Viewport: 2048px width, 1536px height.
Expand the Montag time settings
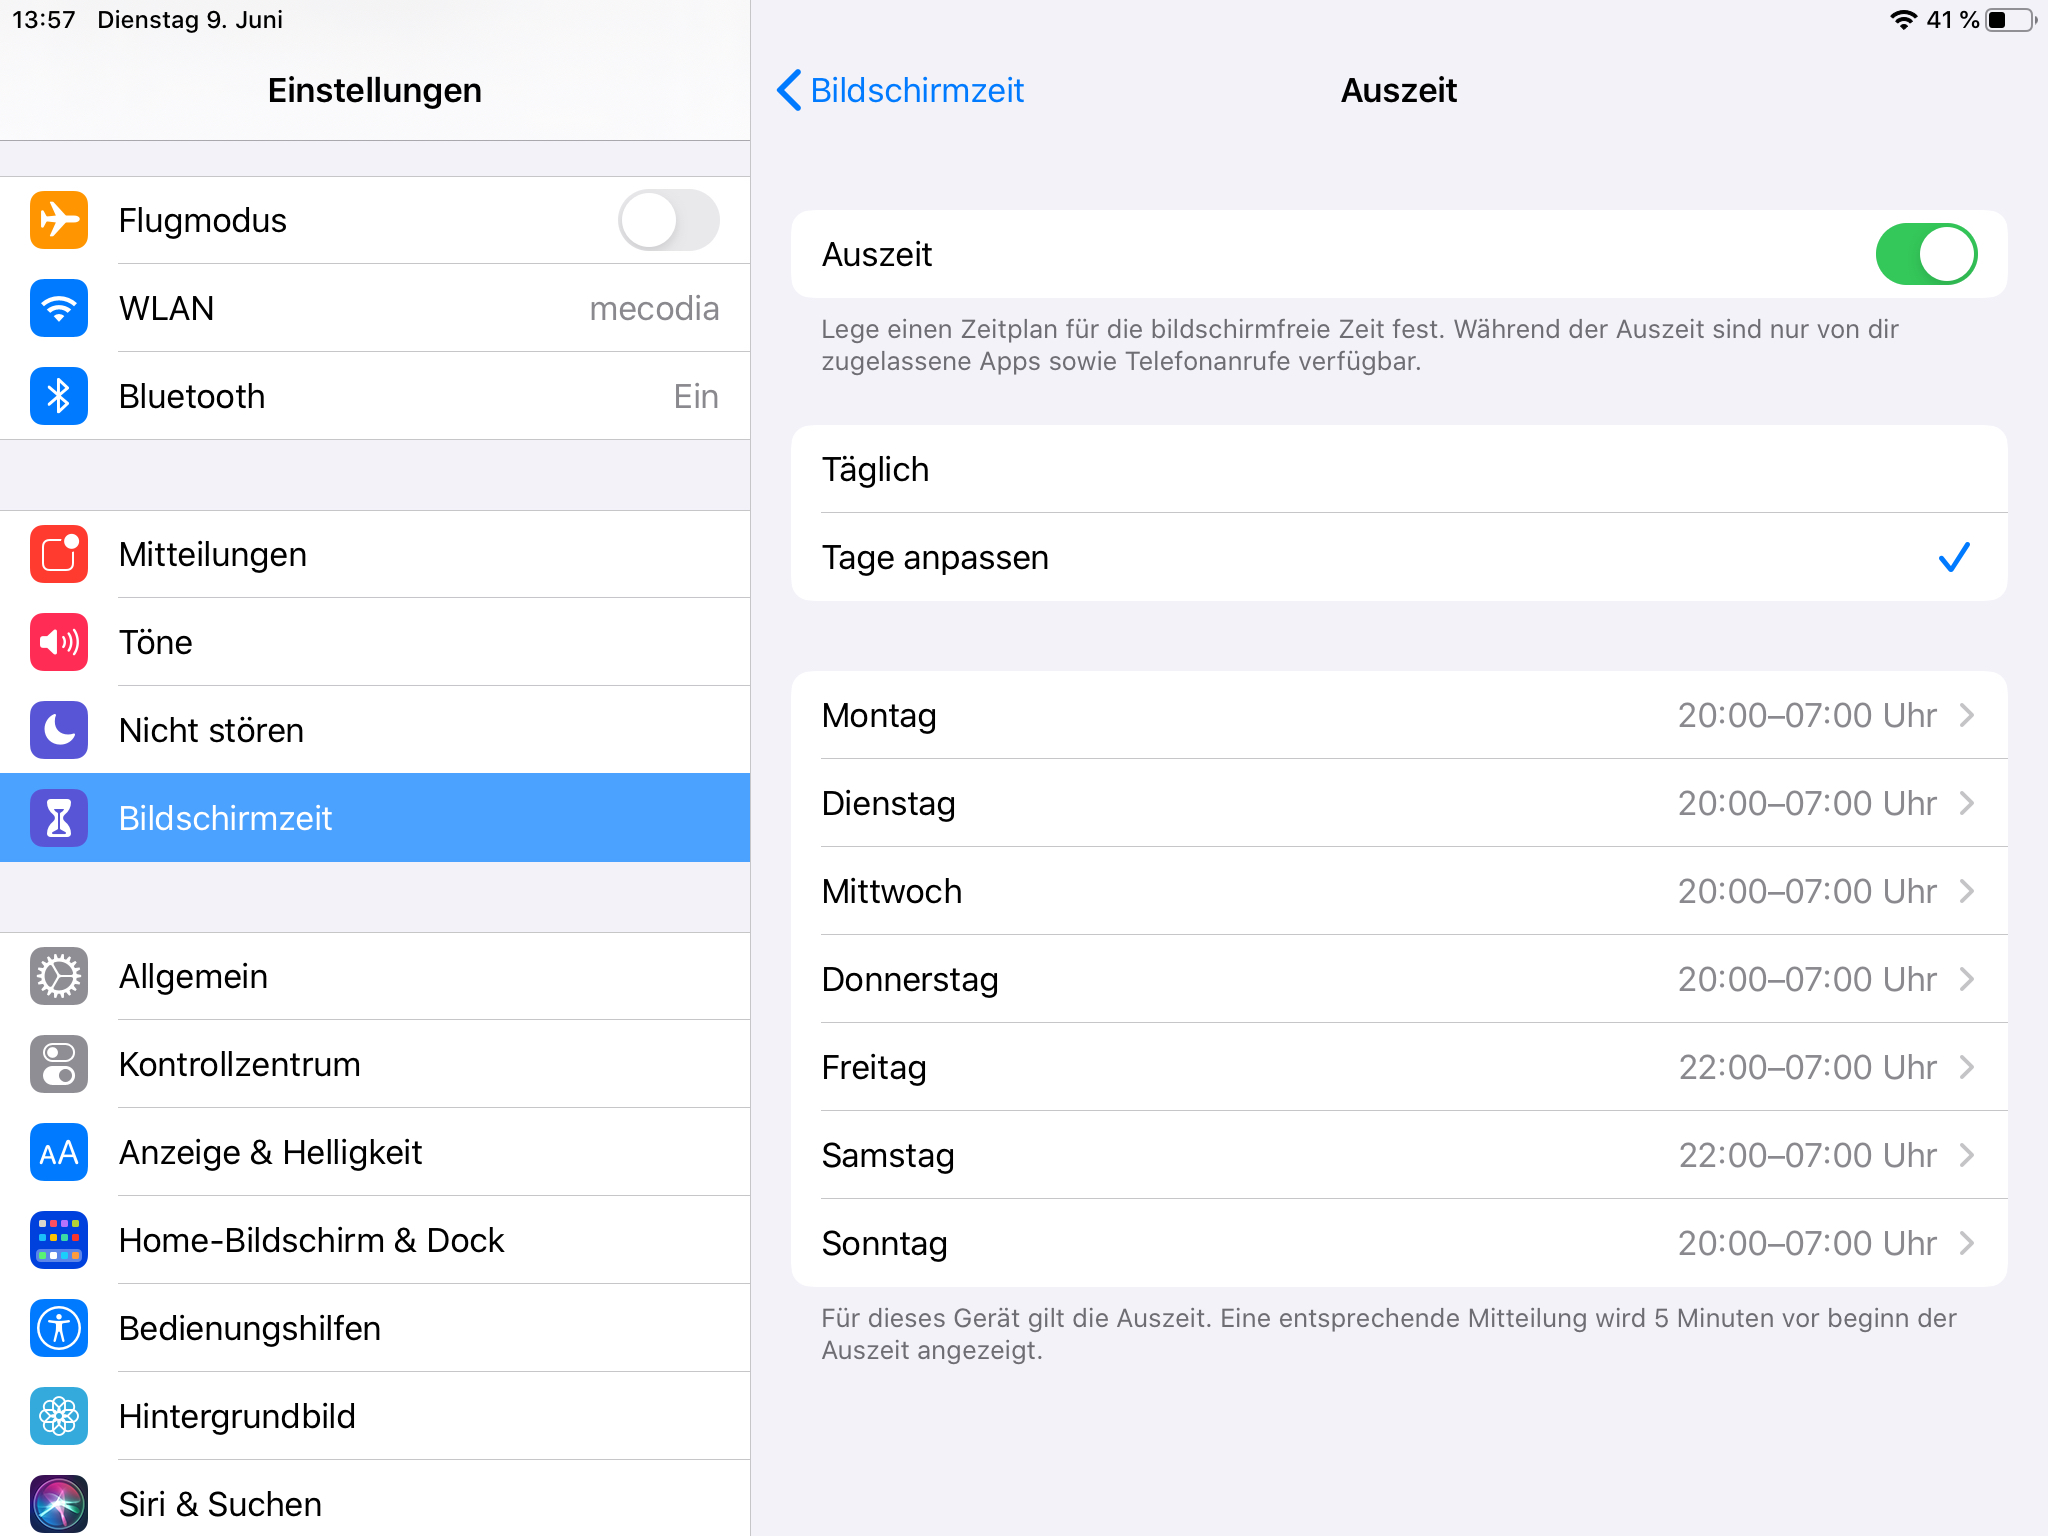pyautogui.click(x=1398, y=715)
